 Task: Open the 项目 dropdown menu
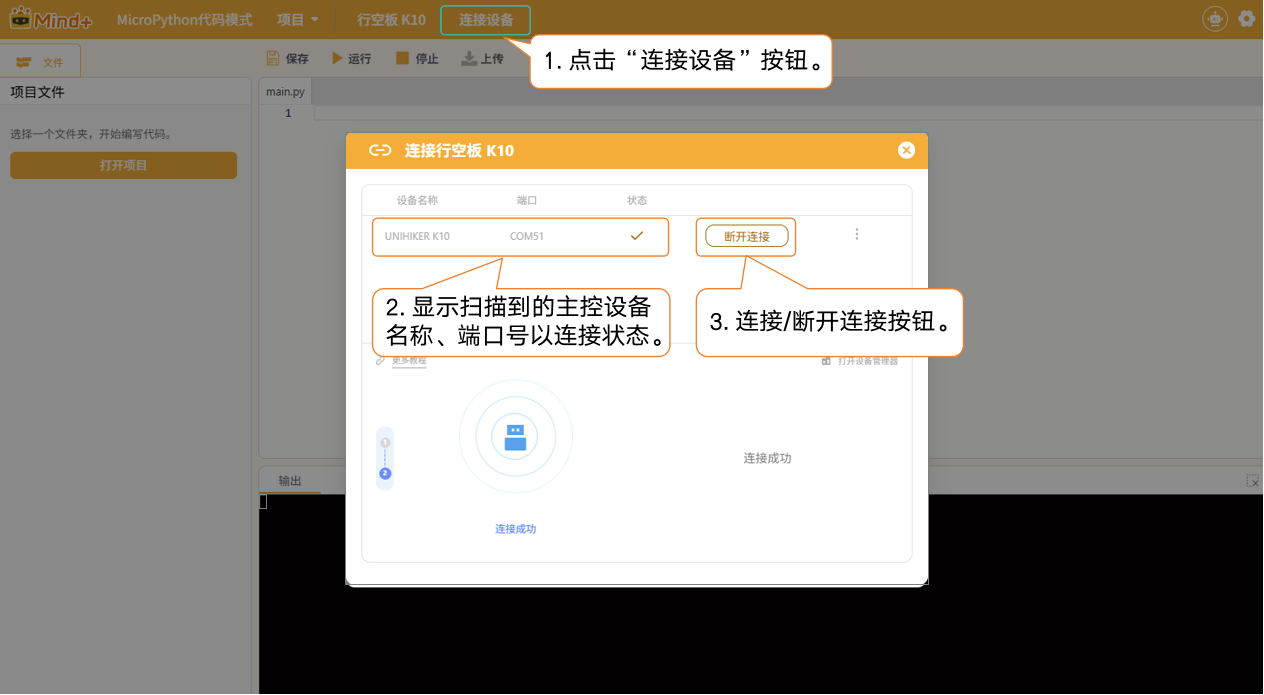(298, 20)
